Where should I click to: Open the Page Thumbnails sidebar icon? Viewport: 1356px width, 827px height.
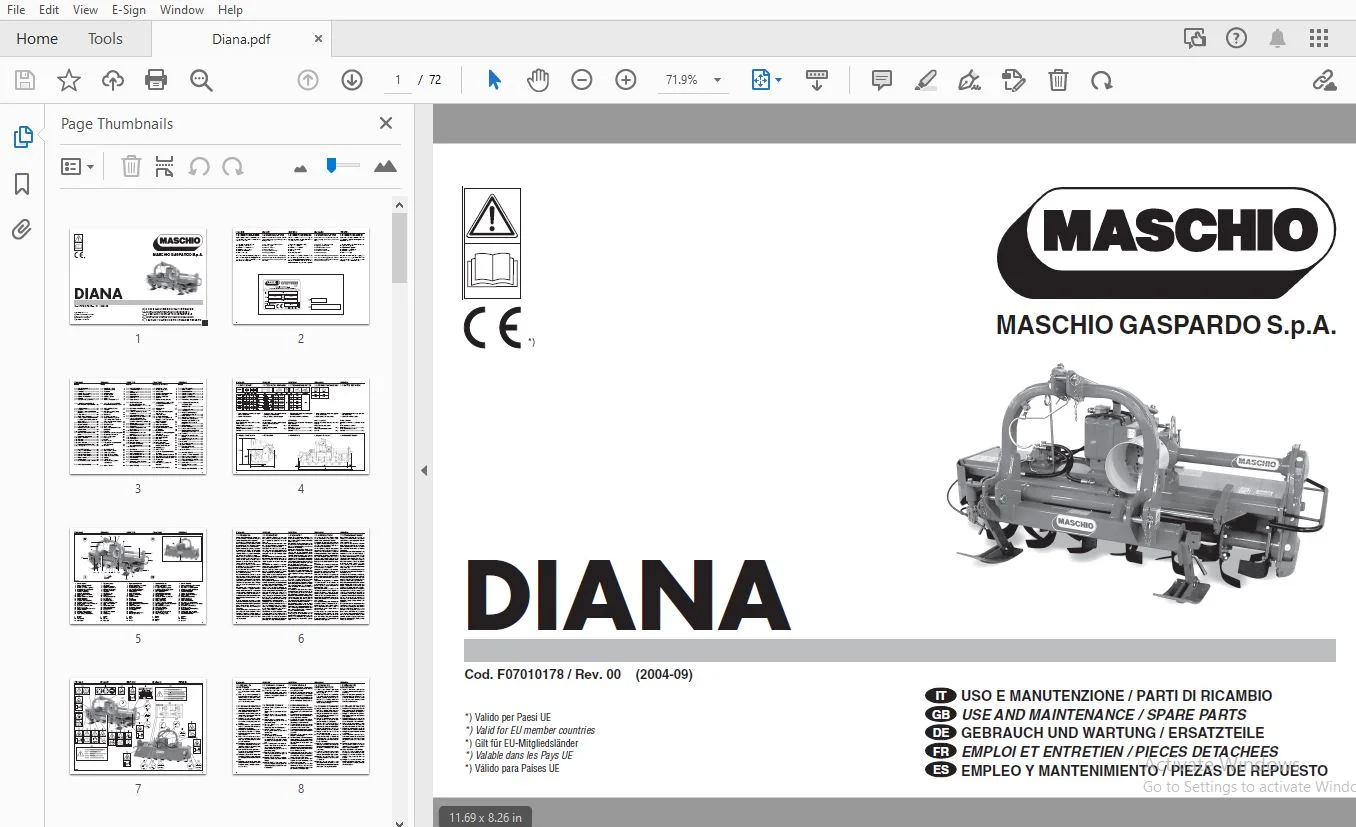click(x=22, y=138)
